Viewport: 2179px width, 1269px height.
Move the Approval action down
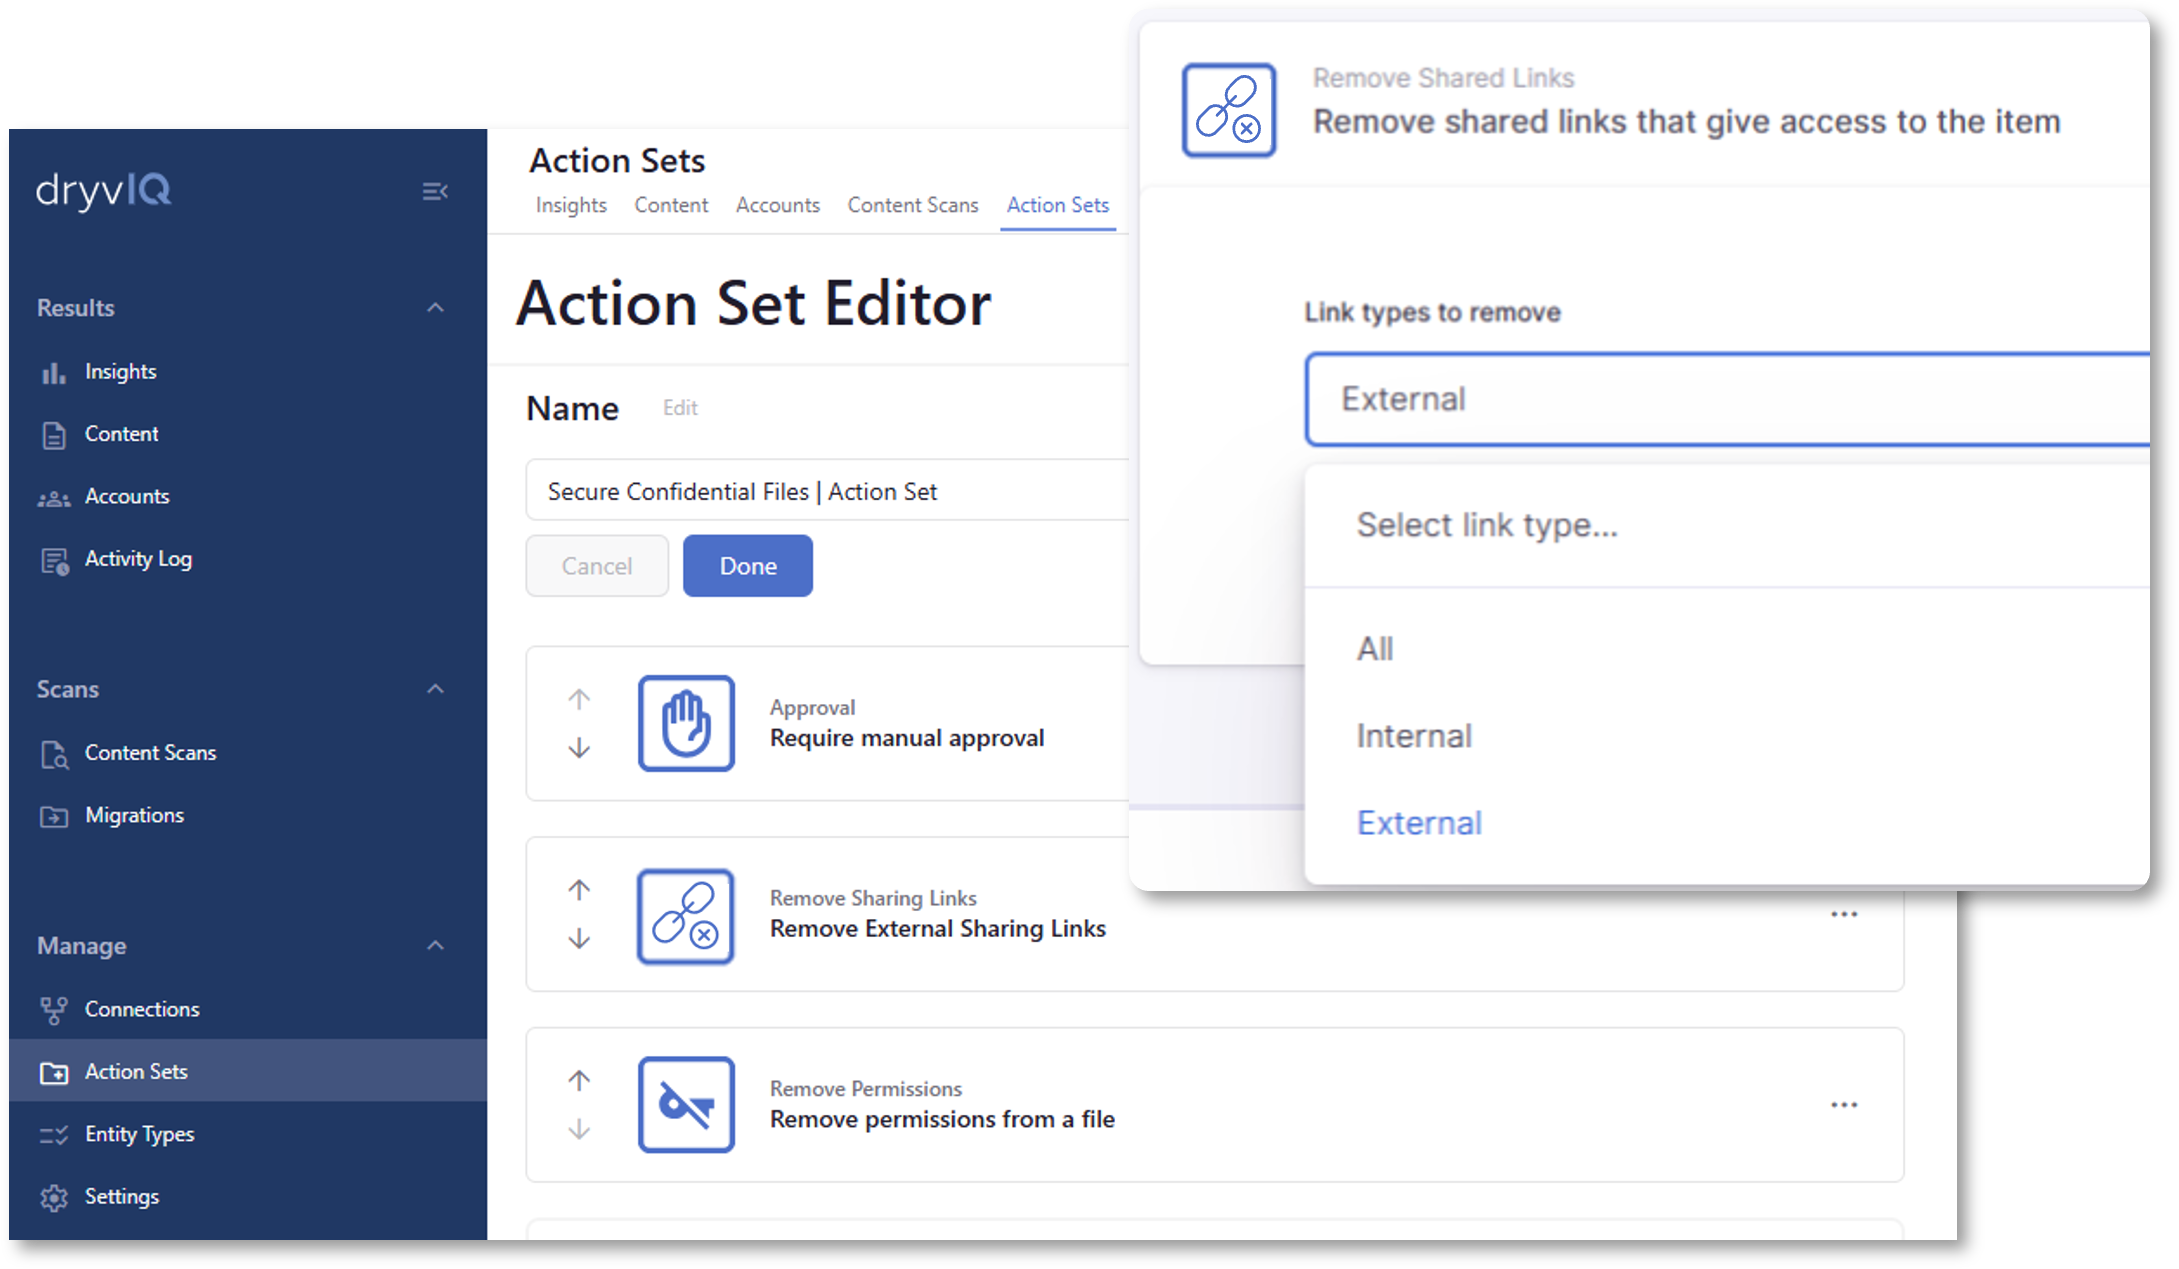pyautogui.click(x=579, y=748)
